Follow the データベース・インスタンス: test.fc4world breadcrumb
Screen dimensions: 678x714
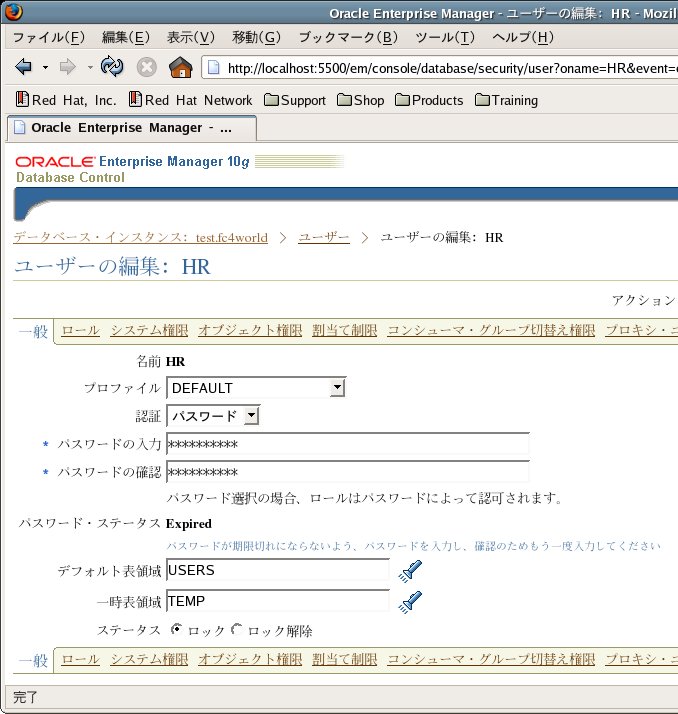coord(140,237)
